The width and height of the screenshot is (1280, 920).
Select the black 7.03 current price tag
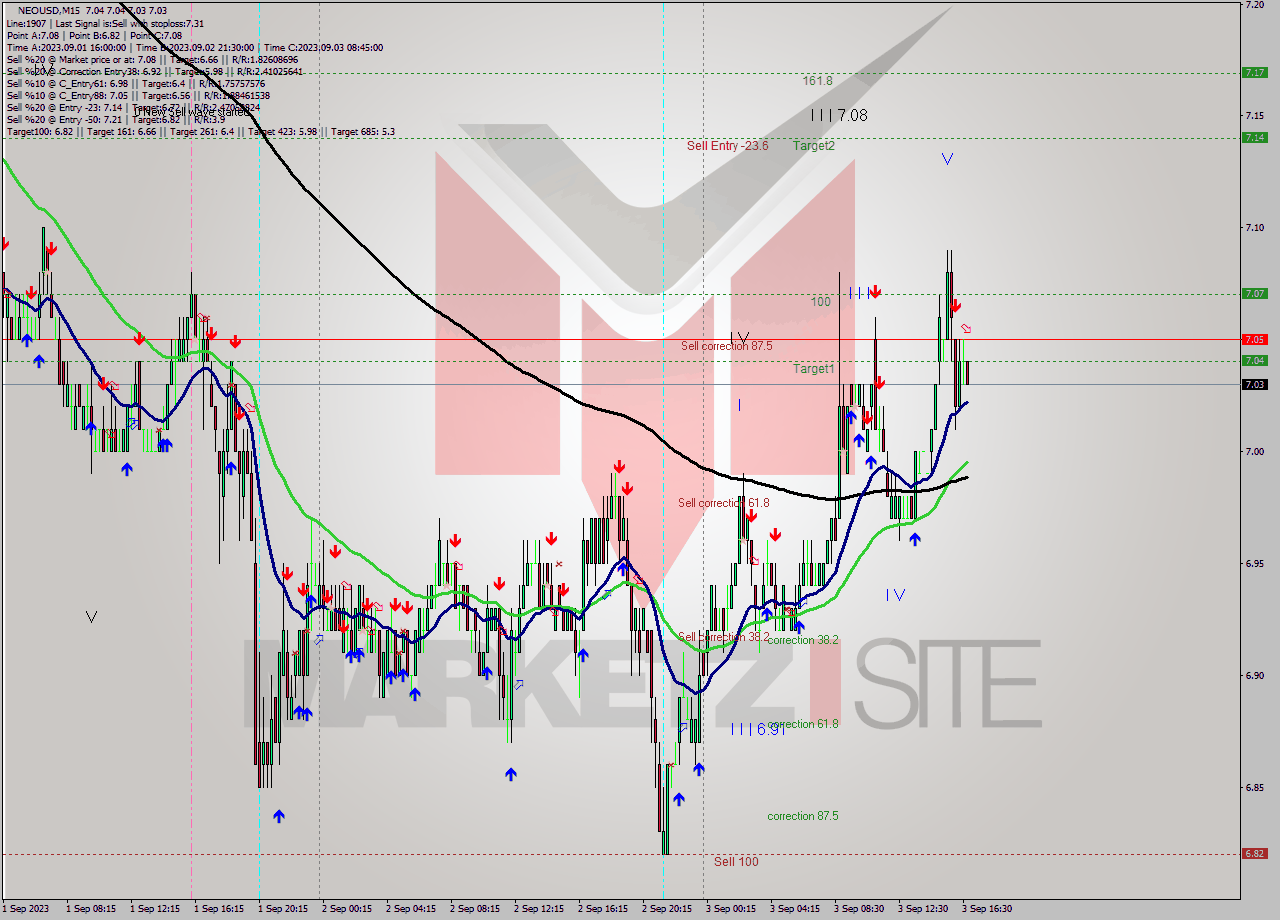[1254, 384]
